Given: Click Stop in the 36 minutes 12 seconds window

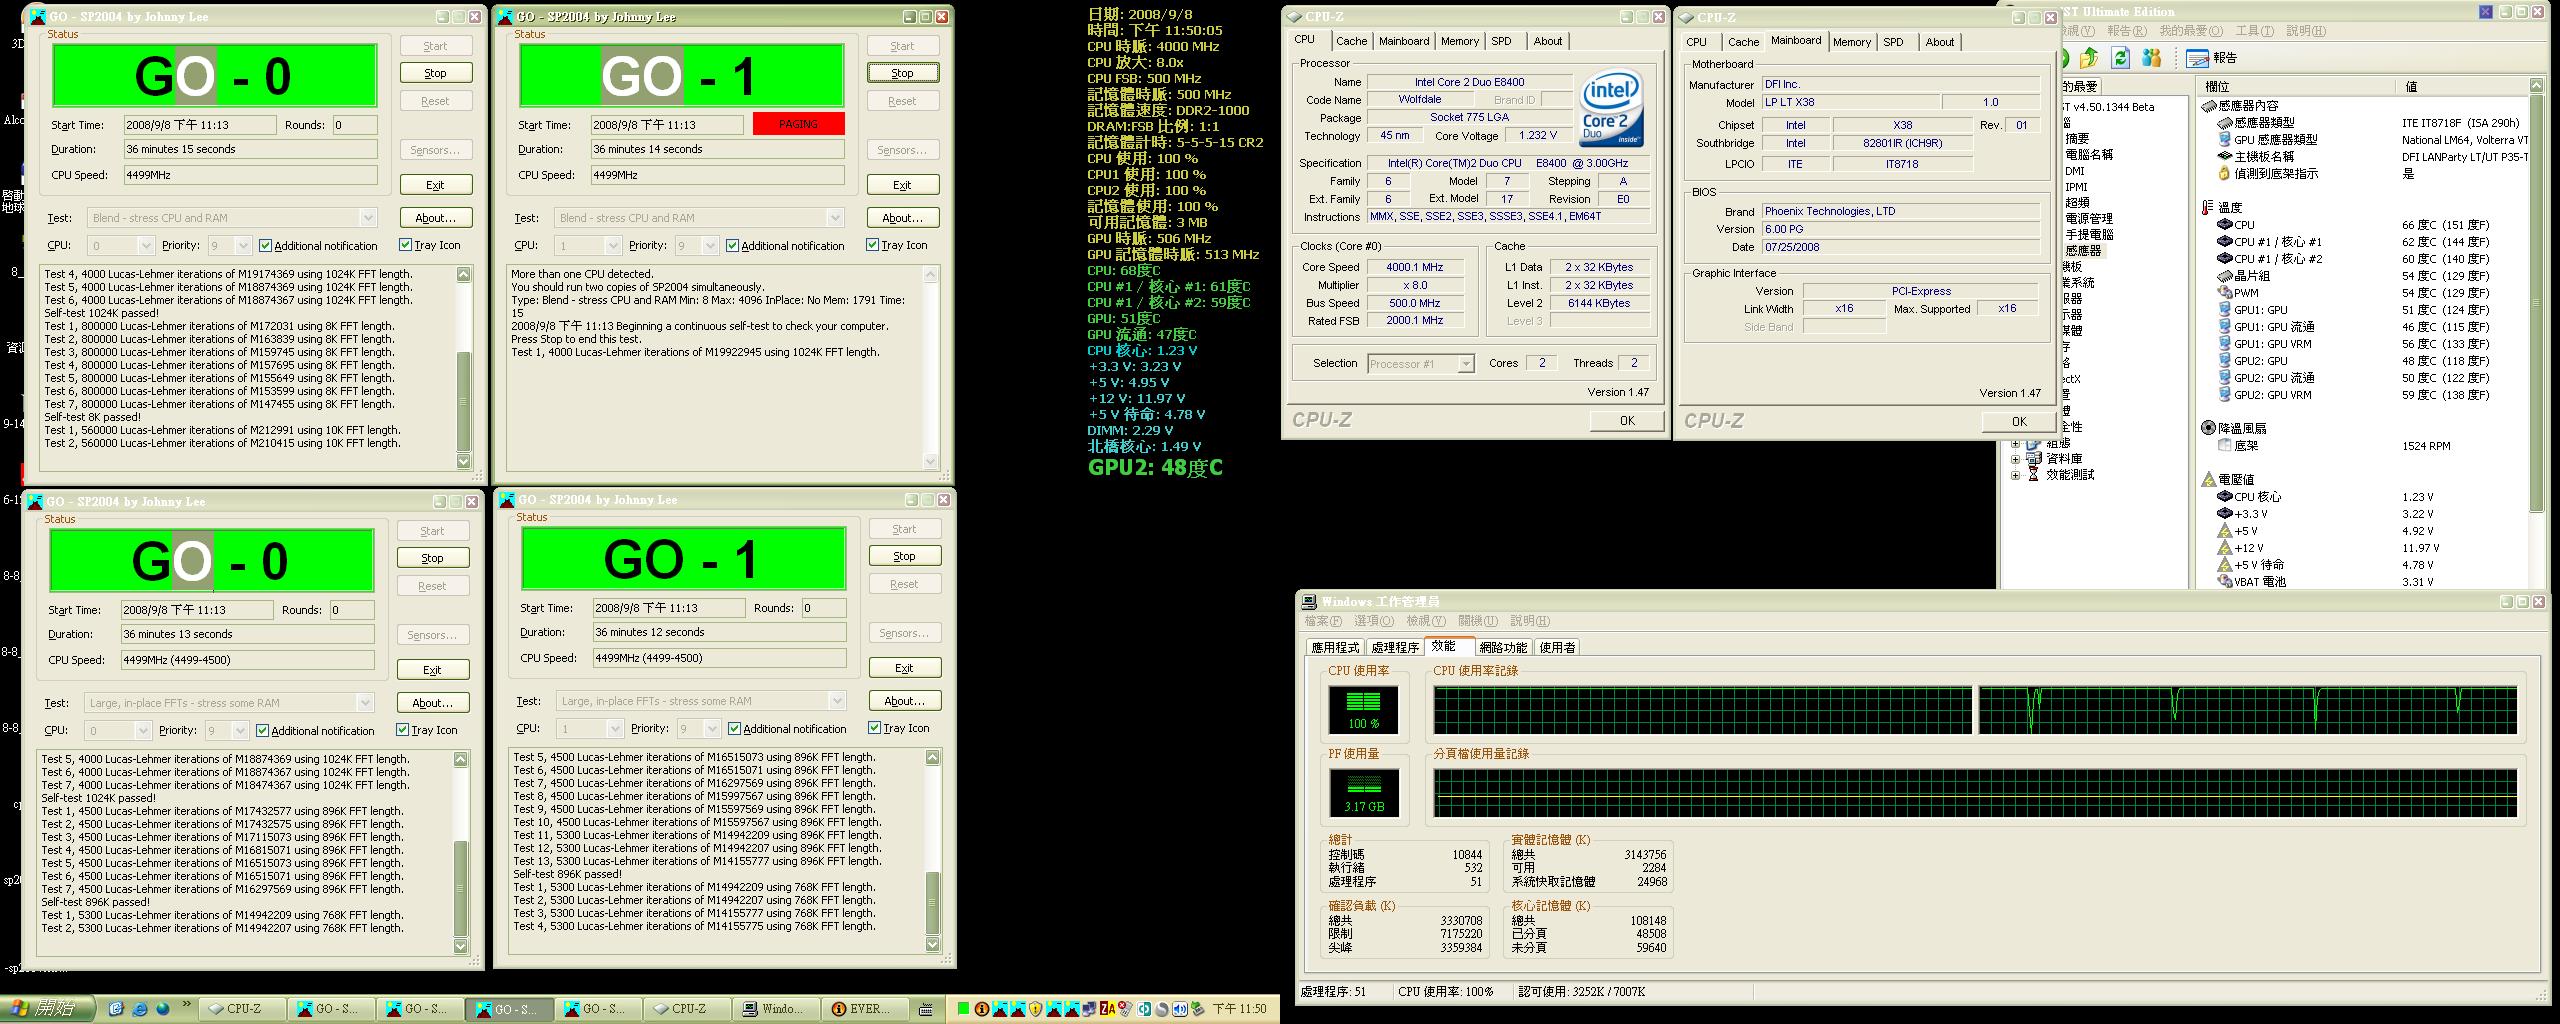Looking at the screenshot, I should pos(904,556).
